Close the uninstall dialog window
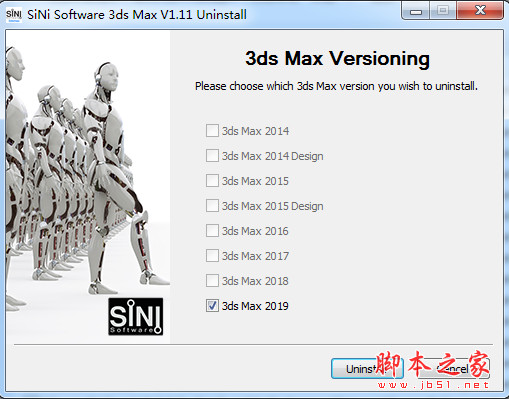Screen dimensions: 509x399 [x=480, y=11]
